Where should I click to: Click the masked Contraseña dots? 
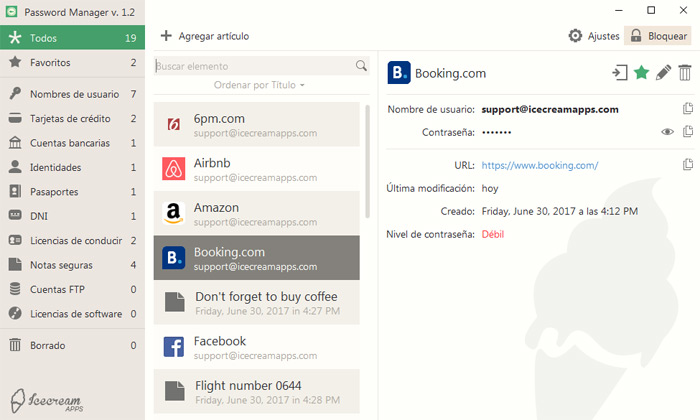(x=496, y=132)
